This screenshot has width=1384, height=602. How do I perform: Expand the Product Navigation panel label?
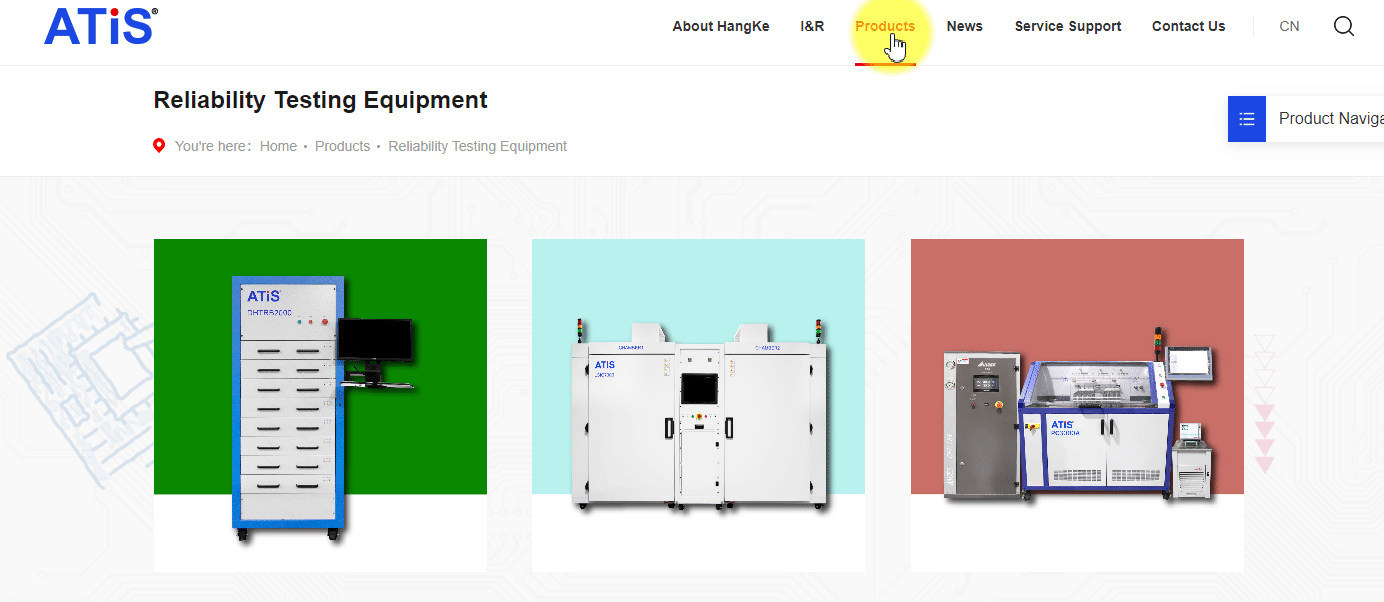1330,119
